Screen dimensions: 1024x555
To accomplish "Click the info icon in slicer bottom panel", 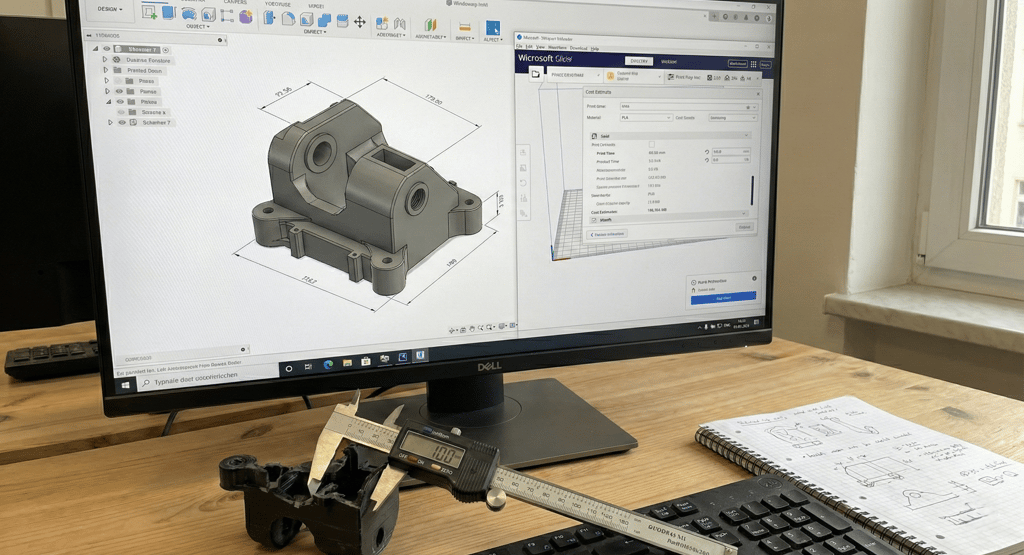I will pyautogui.click(x=754, y=278).
